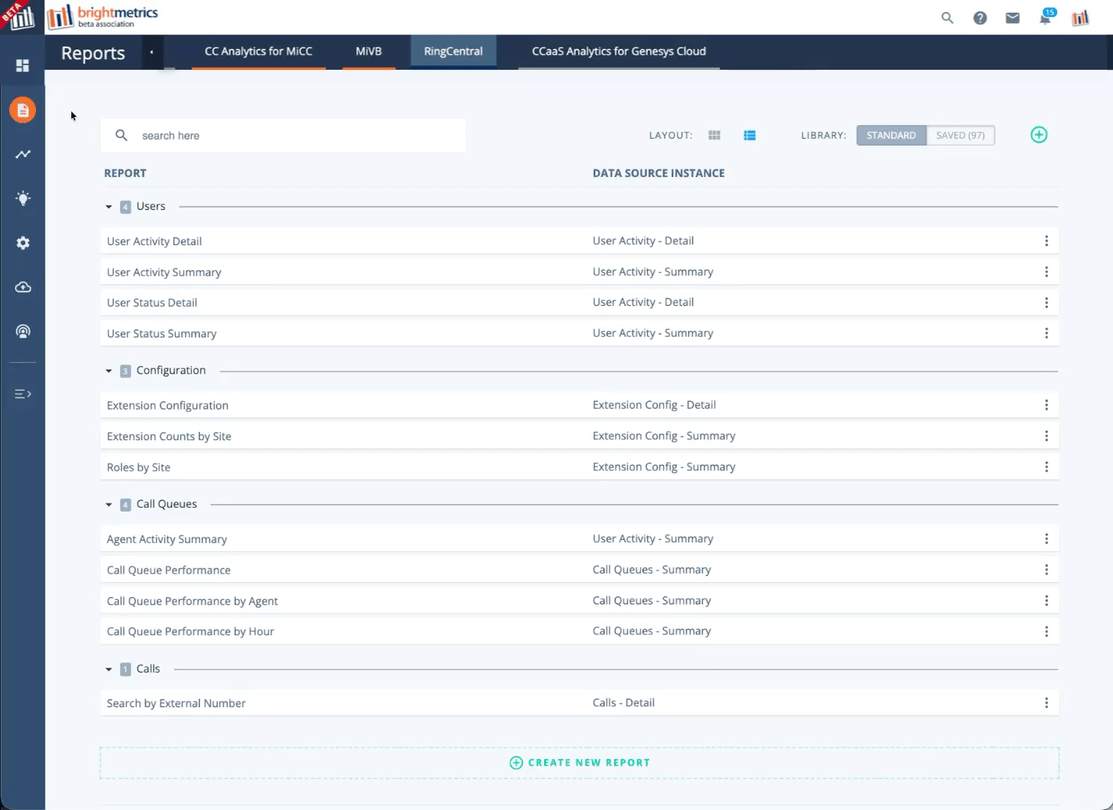Open Call Queue Performance by Hour report
The image size is (1113, 810).
point(190,632)
